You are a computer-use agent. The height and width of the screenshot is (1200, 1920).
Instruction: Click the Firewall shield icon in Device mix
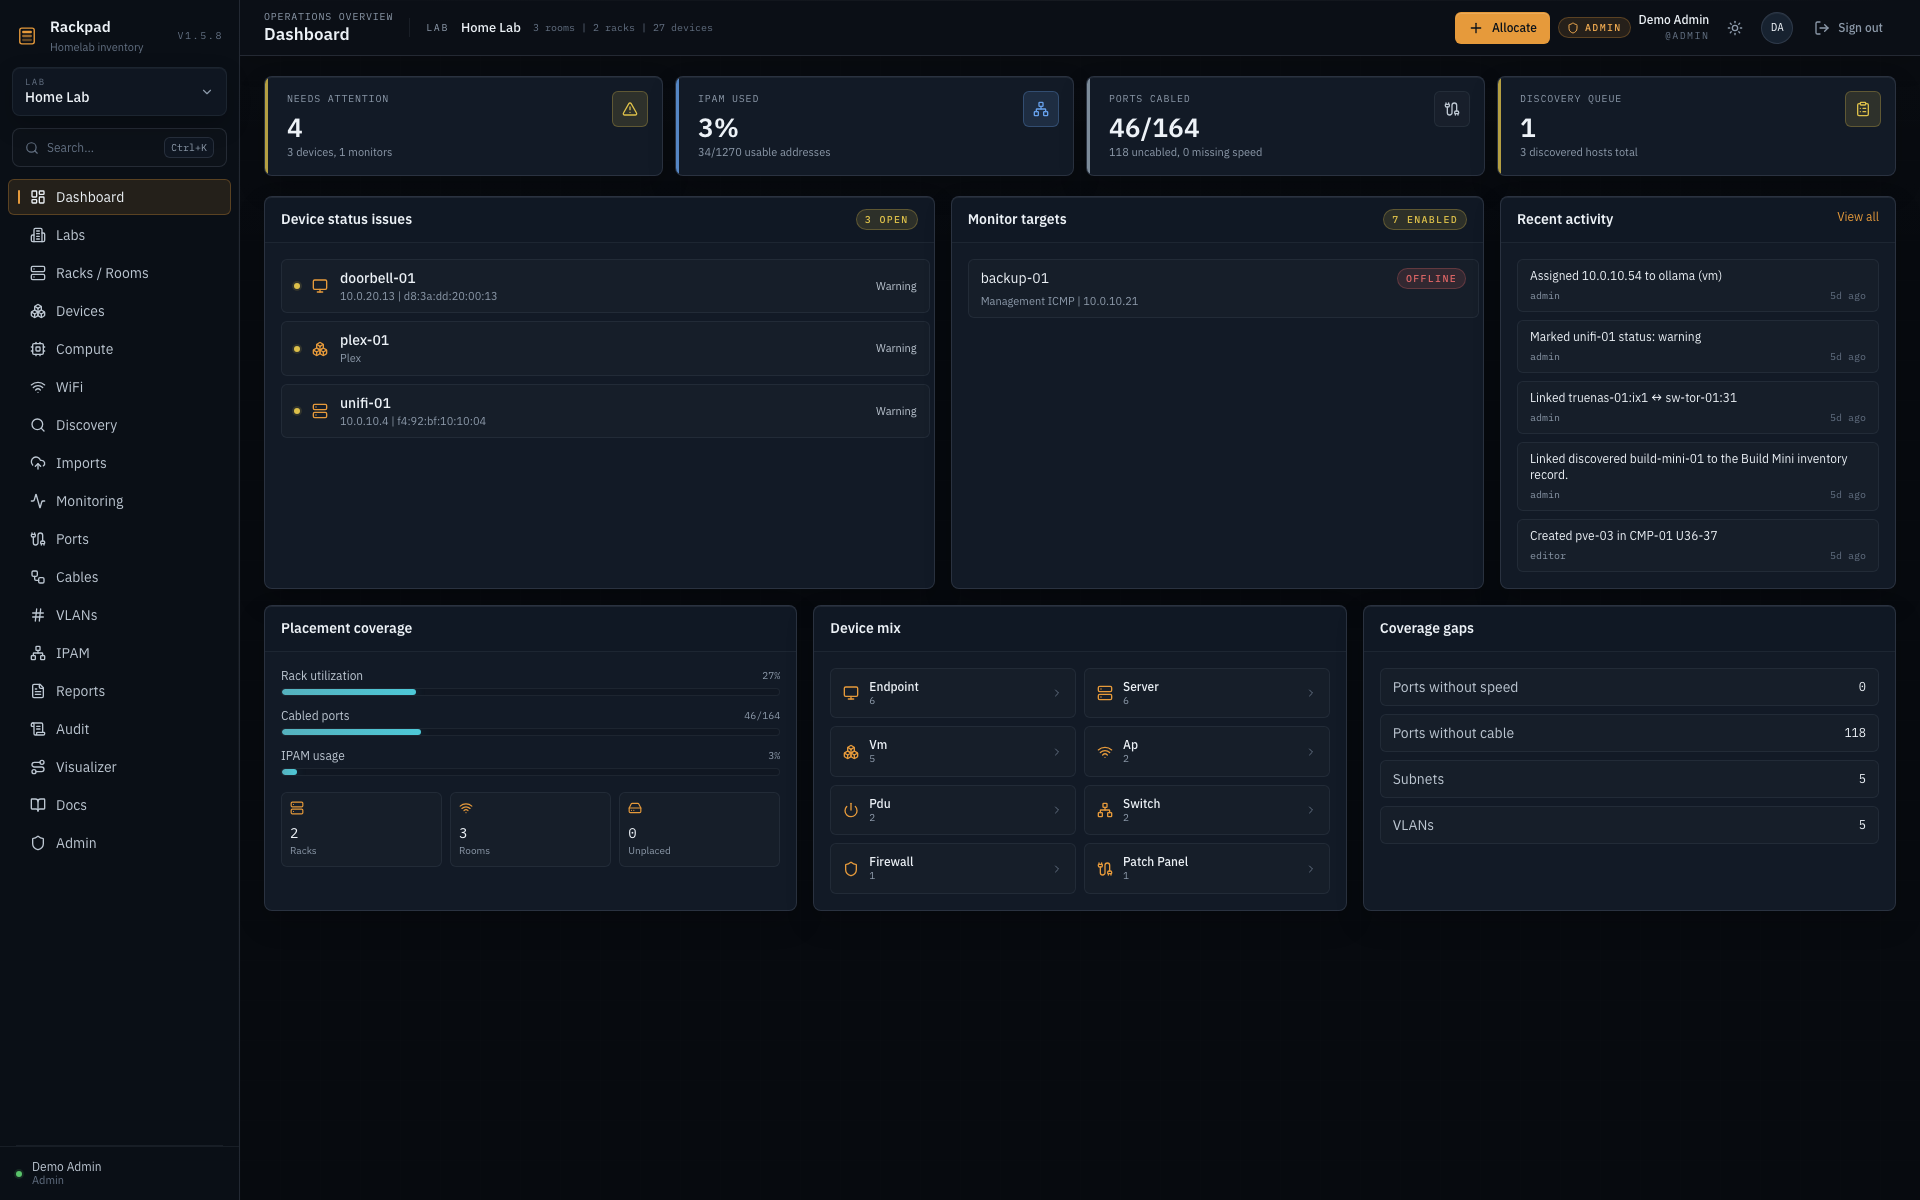click(x=851, y=869)
